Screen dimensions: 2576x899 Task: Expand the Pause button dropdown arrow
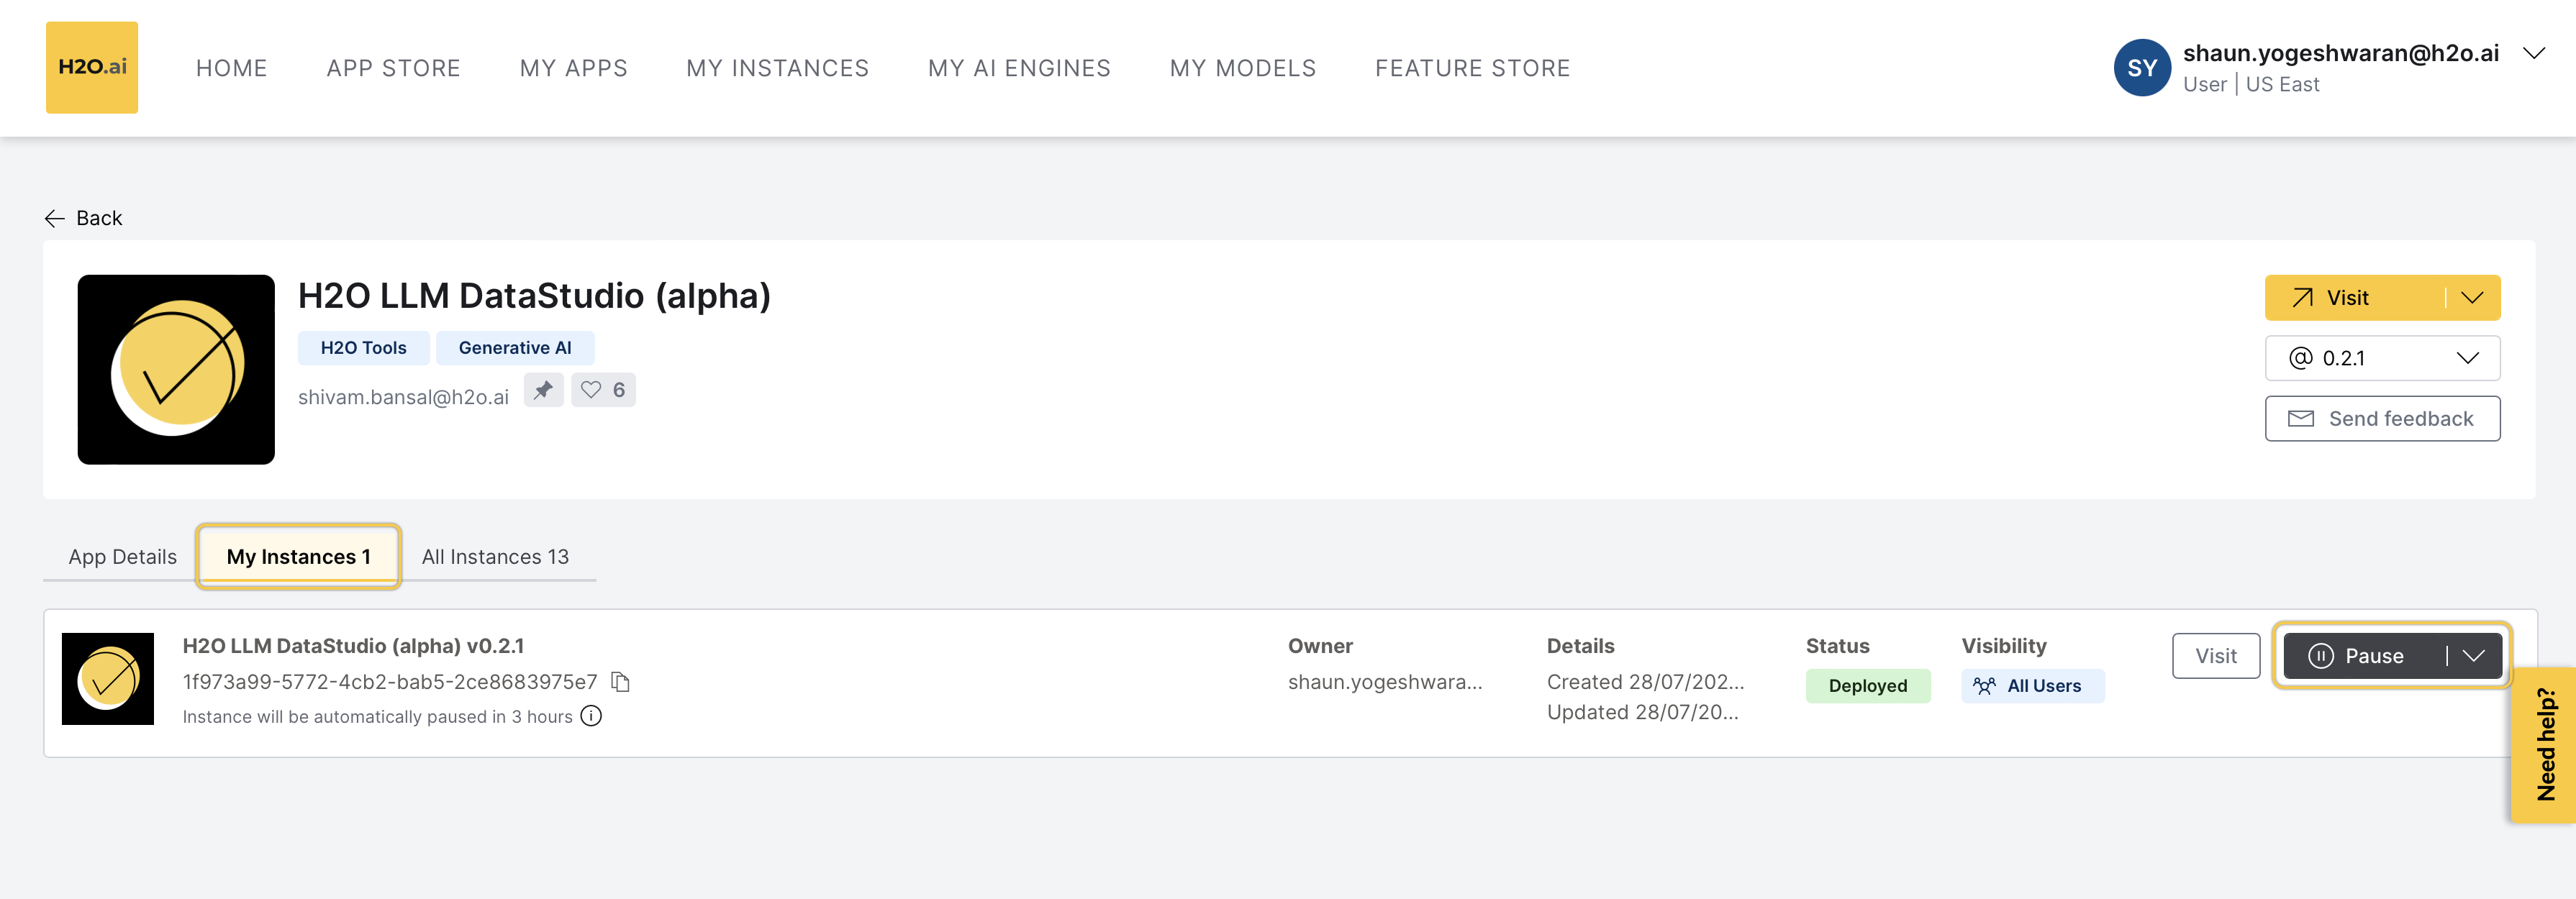click(2473, 656)
